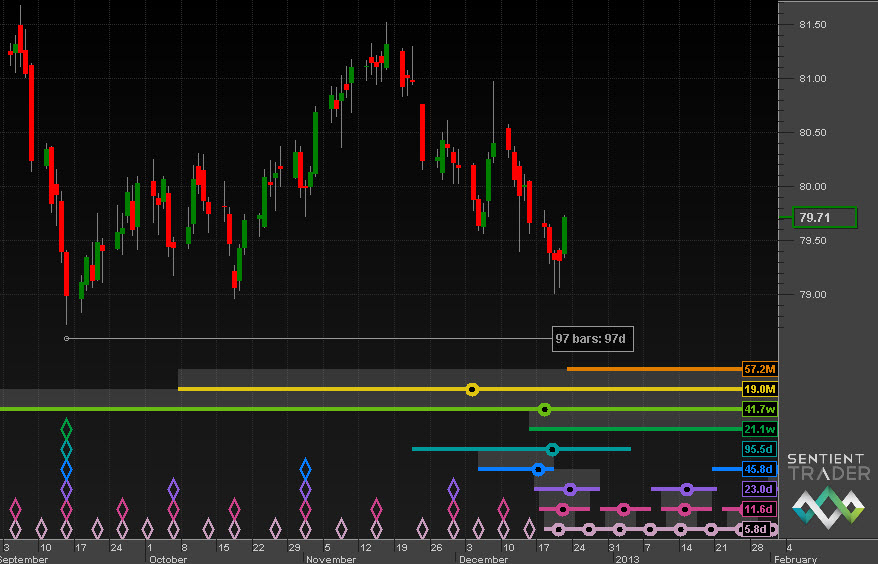Click the teal circle on the 95.5d line
The image size is (878, 564).
tap(552, 449)
